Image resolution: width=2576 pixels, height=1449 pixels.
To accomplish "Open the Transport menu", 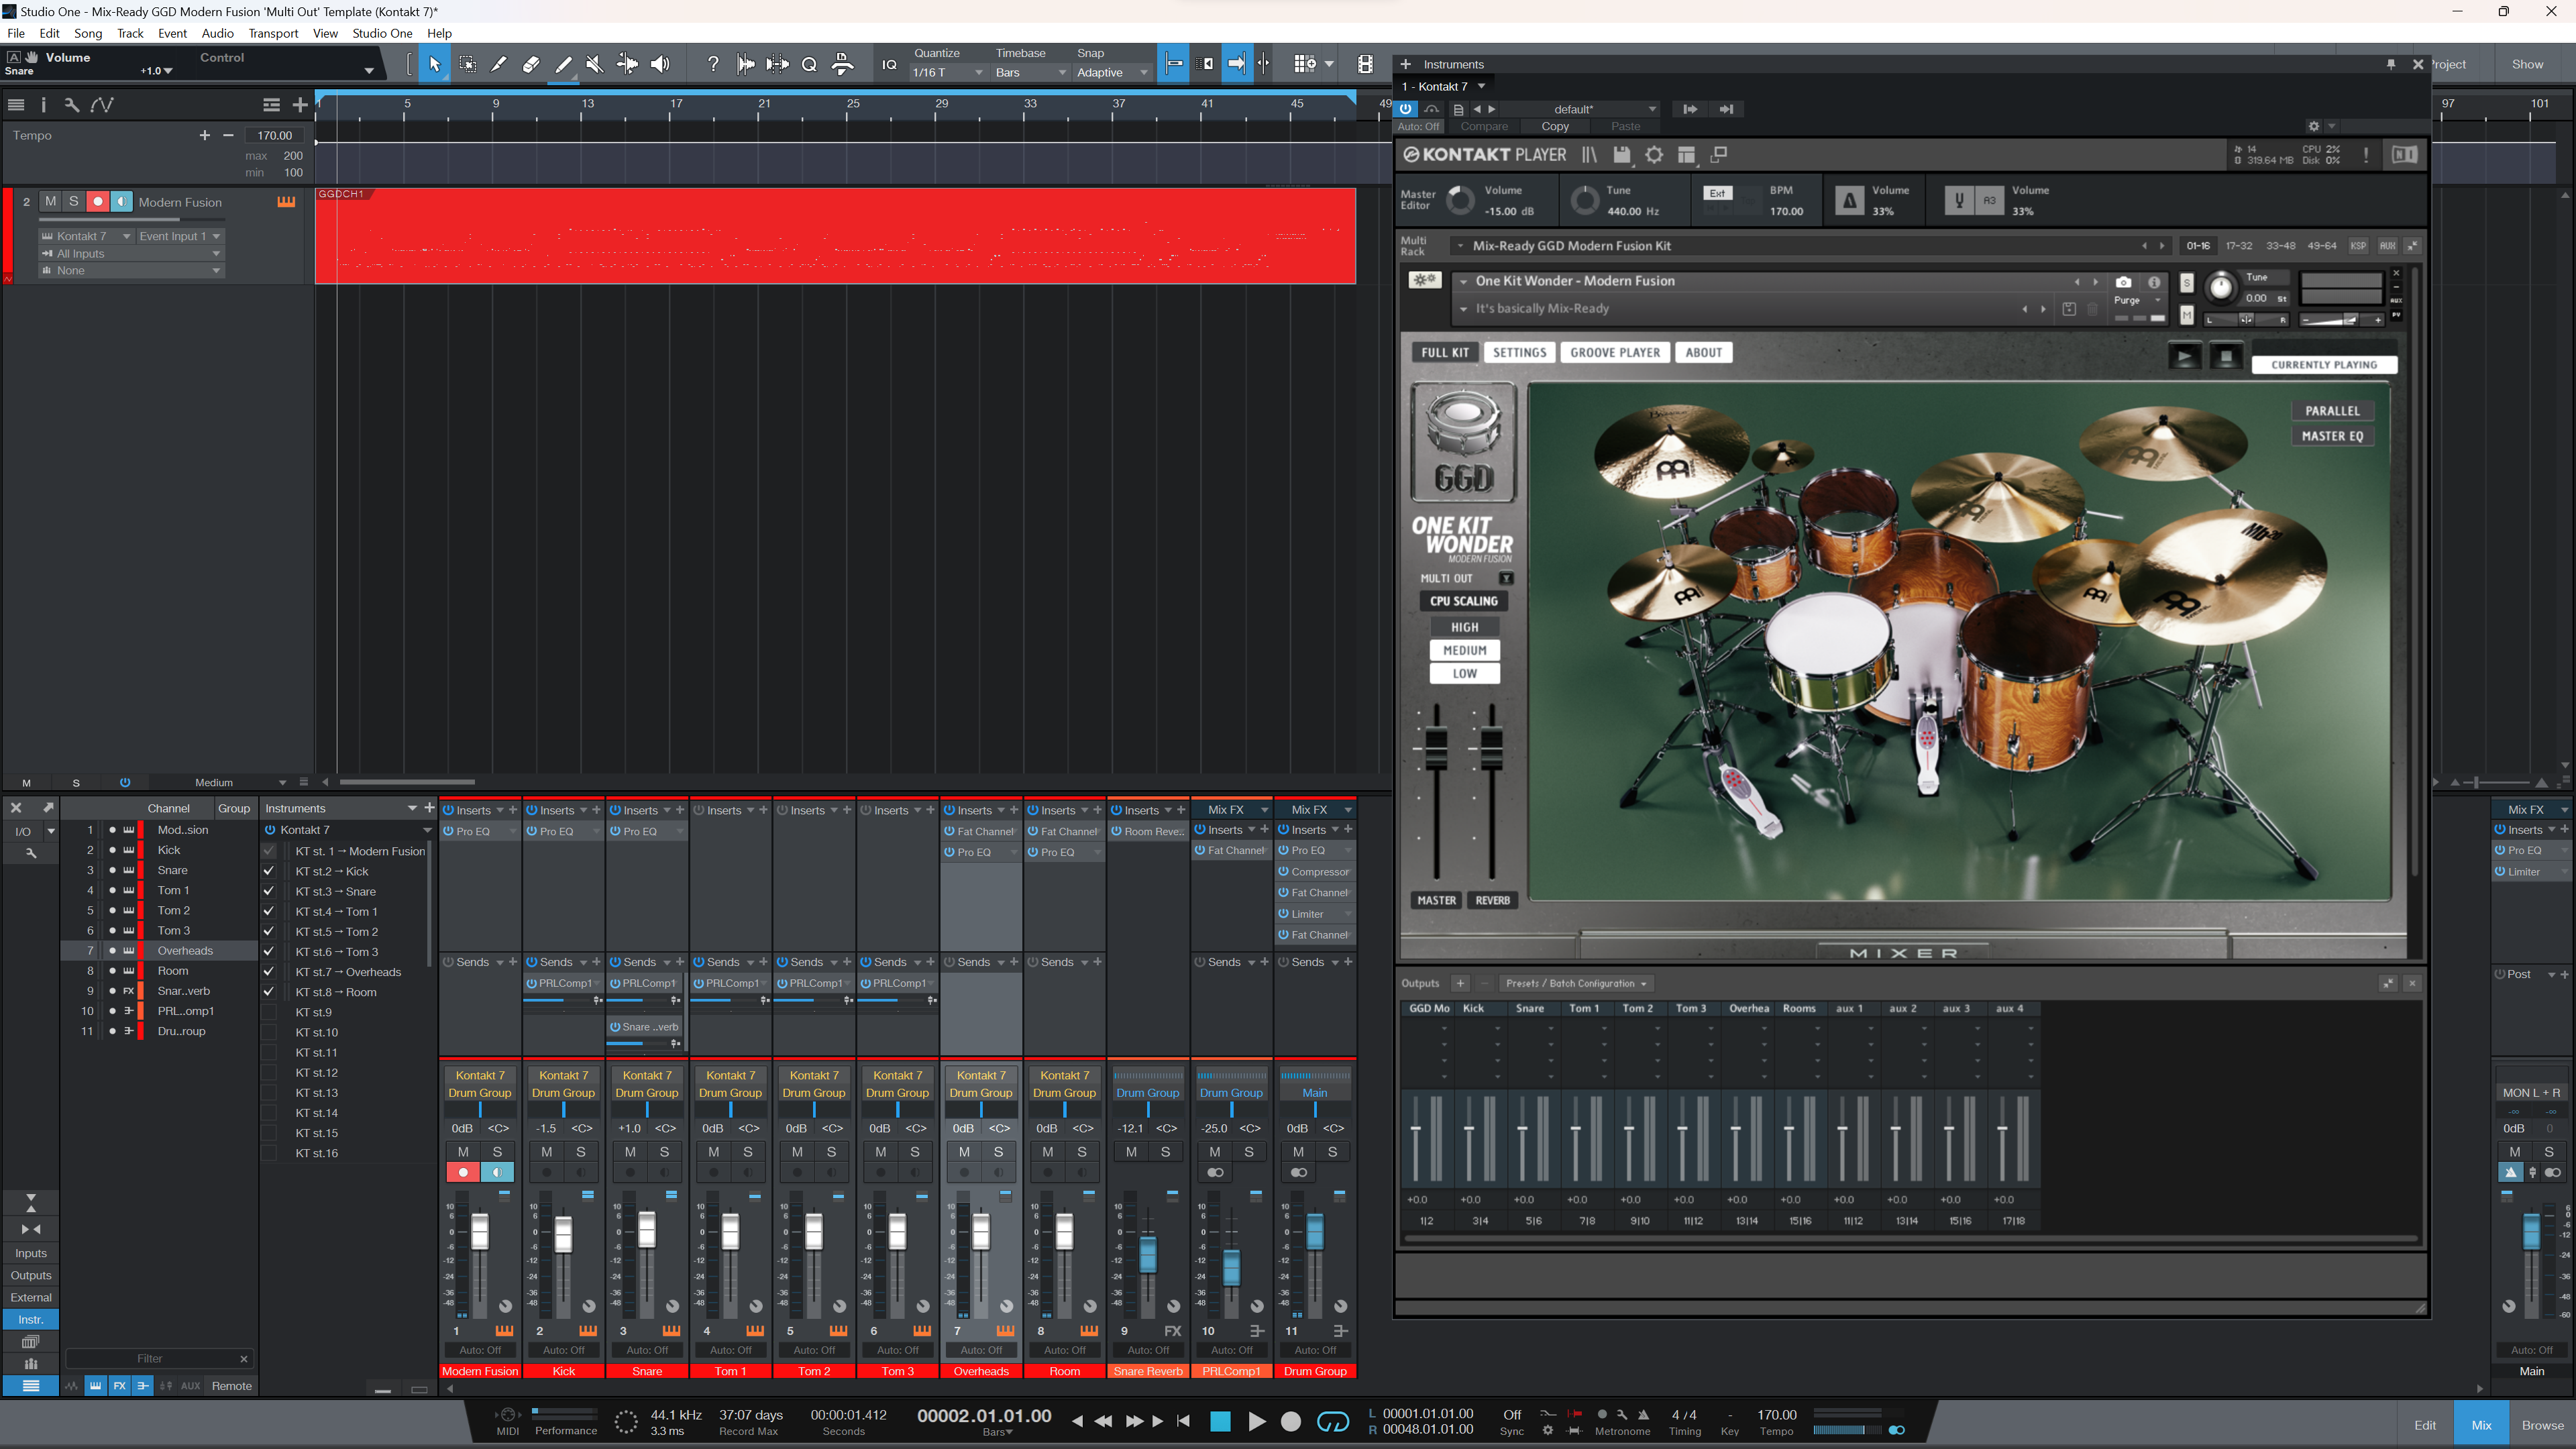I will click(273, 33).
